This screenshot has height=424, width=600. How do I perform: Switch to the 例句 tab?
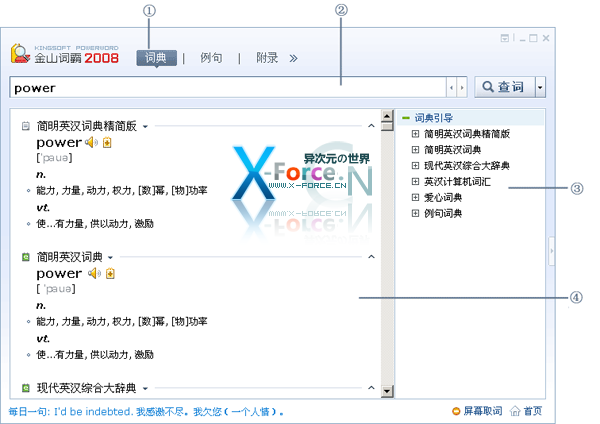pos(211,58)
